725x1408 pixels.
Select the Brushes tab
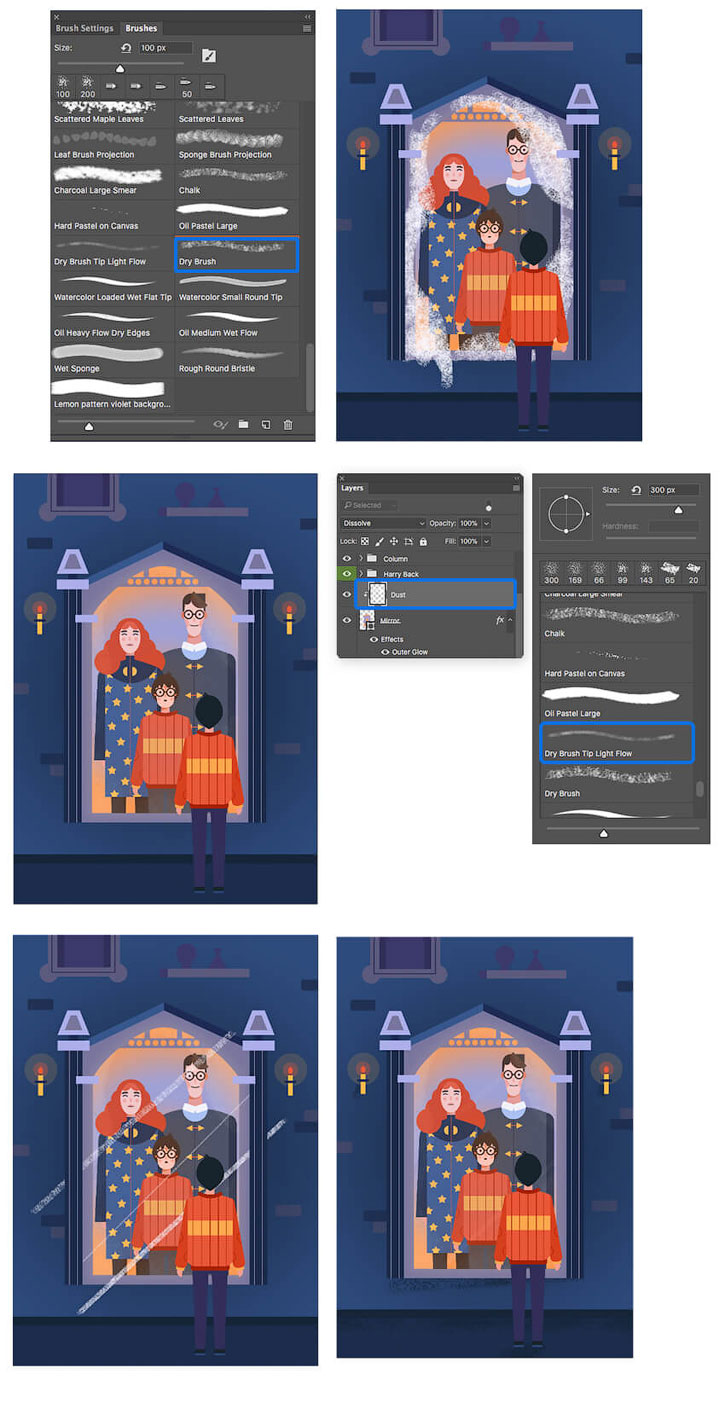(x=142, y=29)
